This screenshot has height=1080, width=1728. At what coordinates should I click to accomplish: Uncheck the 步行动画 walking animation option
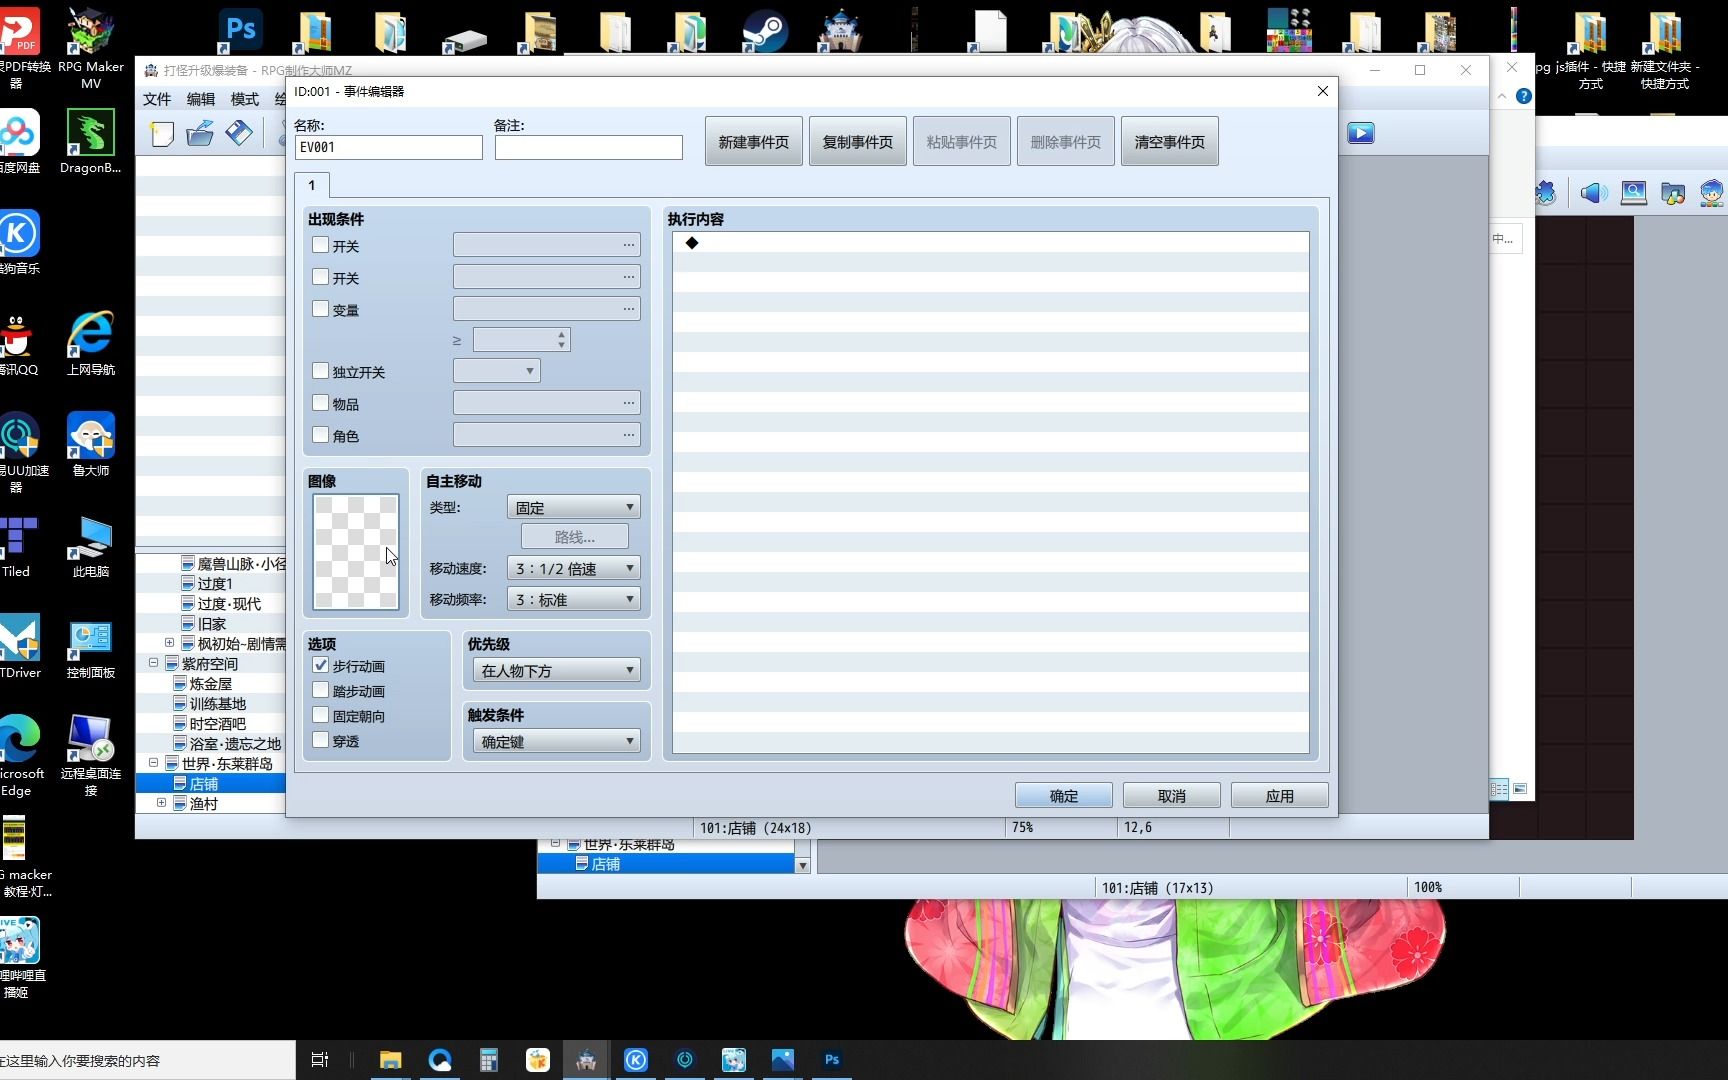click(x=320, y=665)
